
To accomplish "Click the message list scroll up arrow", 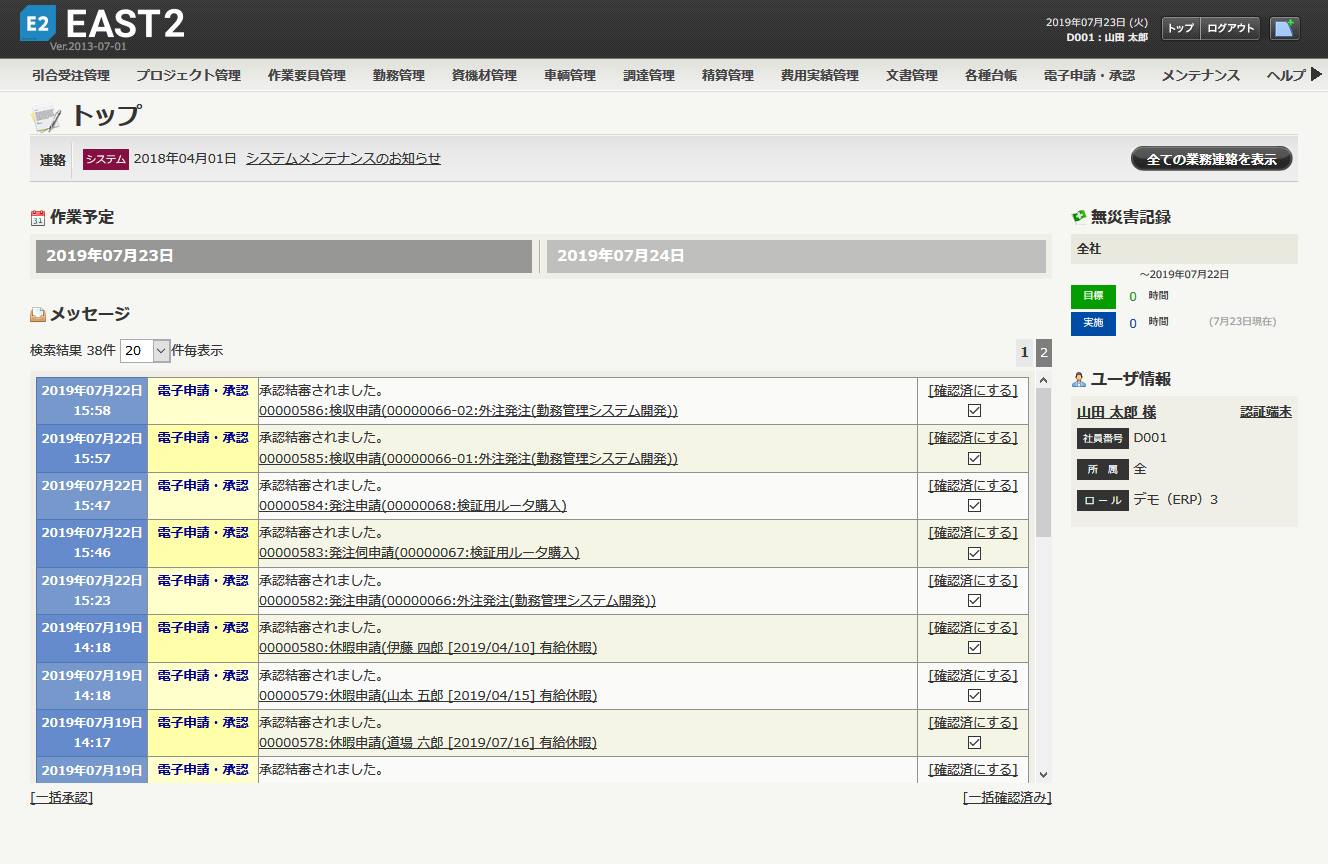I will click(1043, 381).
